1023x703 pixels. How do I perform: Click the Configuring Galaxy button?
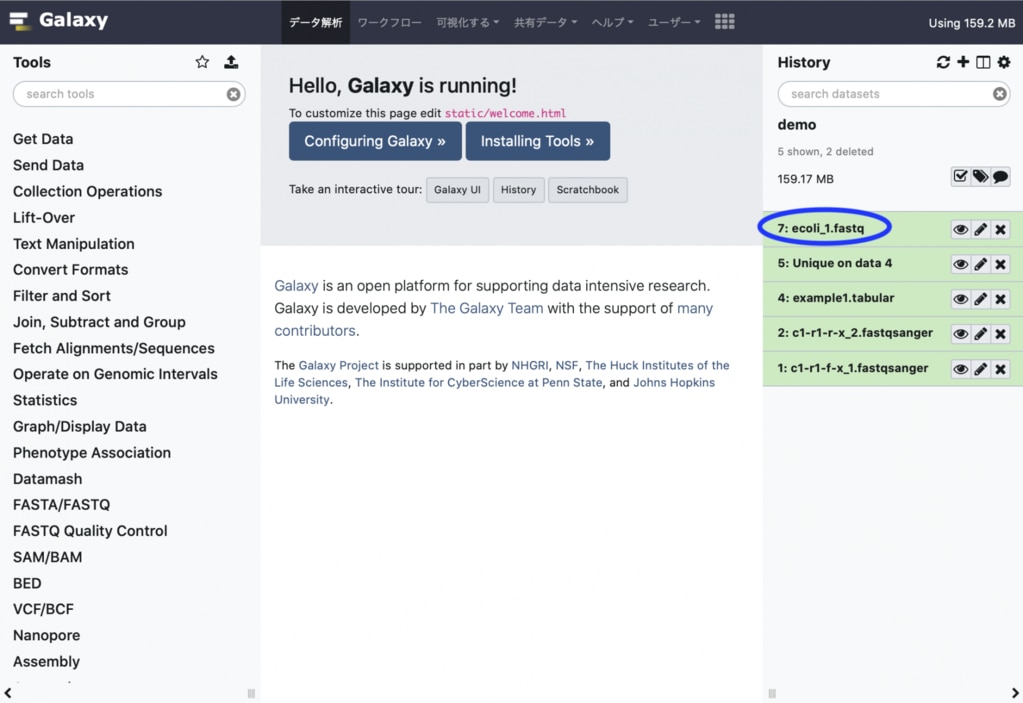point(375,141)
